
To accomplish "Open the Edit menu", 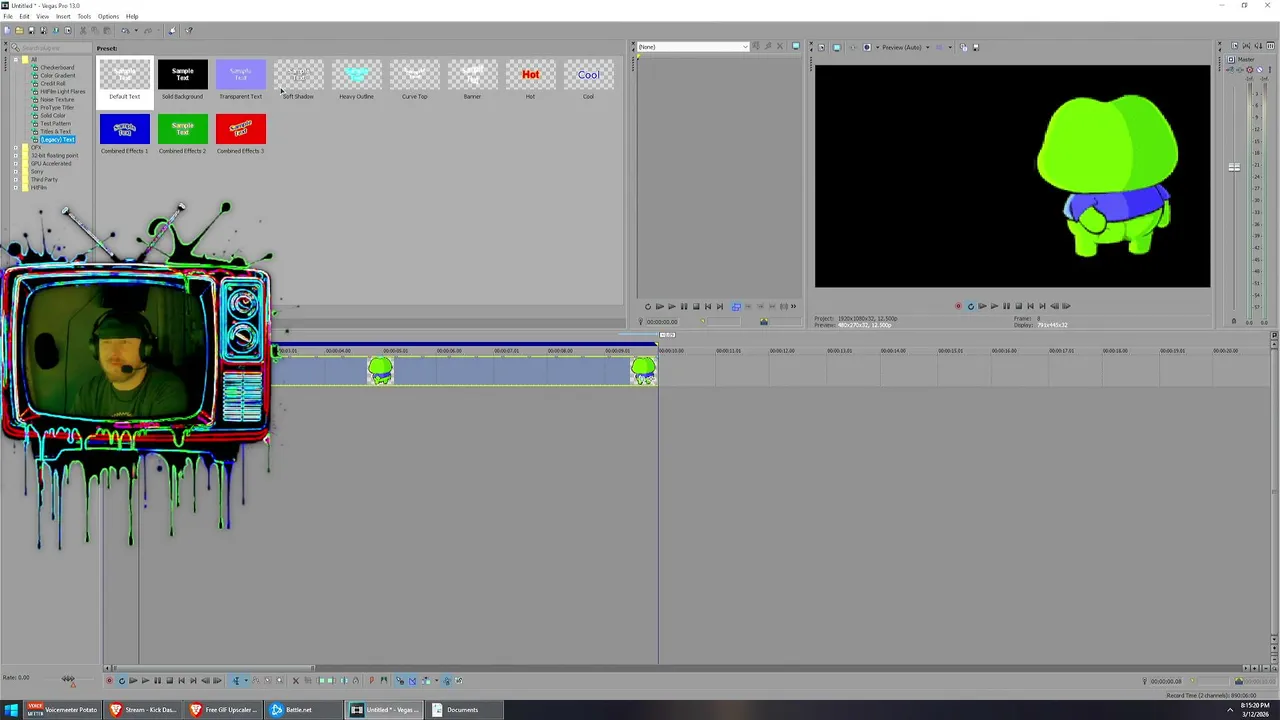I will (x=24, y=16).
